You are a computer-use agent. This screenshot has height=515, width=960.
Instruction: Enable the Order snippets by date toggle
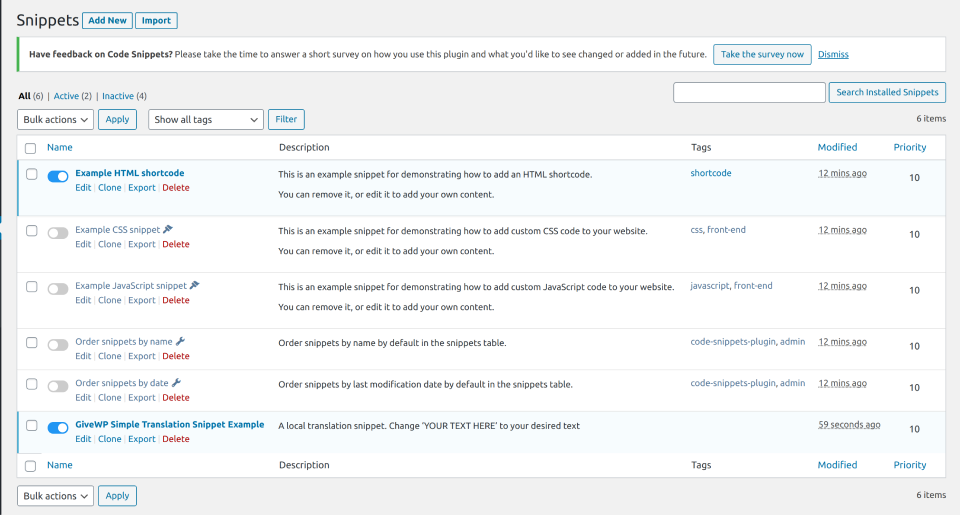tap(58, 386)
